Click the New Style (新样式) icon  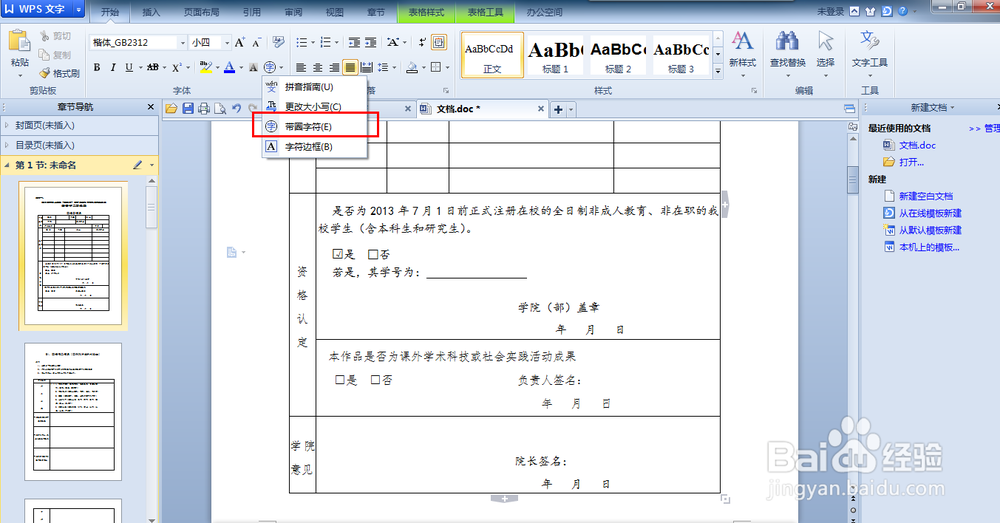point(742,42)
